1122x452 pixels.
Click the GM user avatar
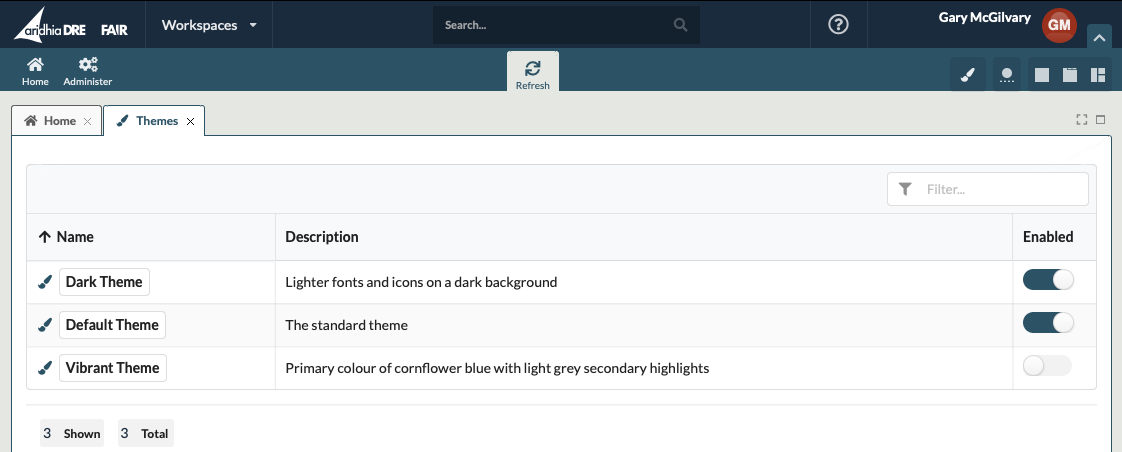(x=1059, y=26)
